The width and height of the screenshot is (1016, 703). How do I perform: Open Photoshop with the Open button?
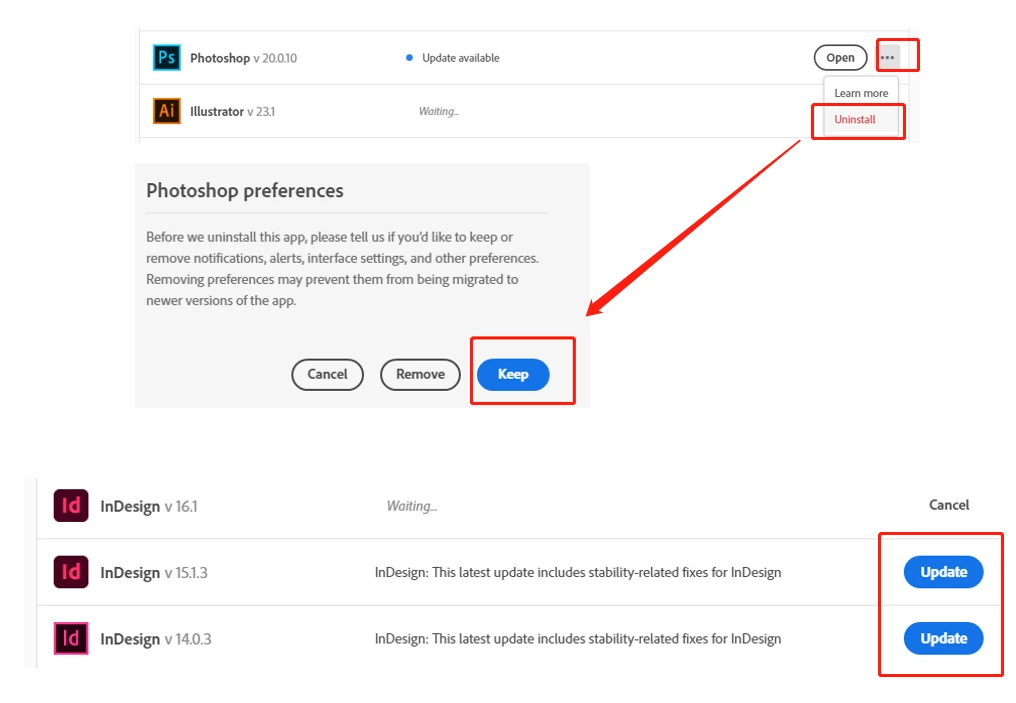[840, 57]
